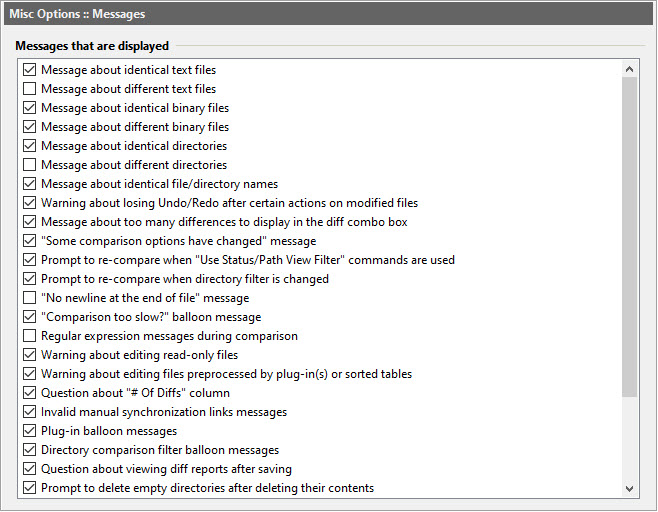The image size is (658, 512).
Task: Toggle 'Message about identical binary files' checkbox
Action: tap(30, 108)
